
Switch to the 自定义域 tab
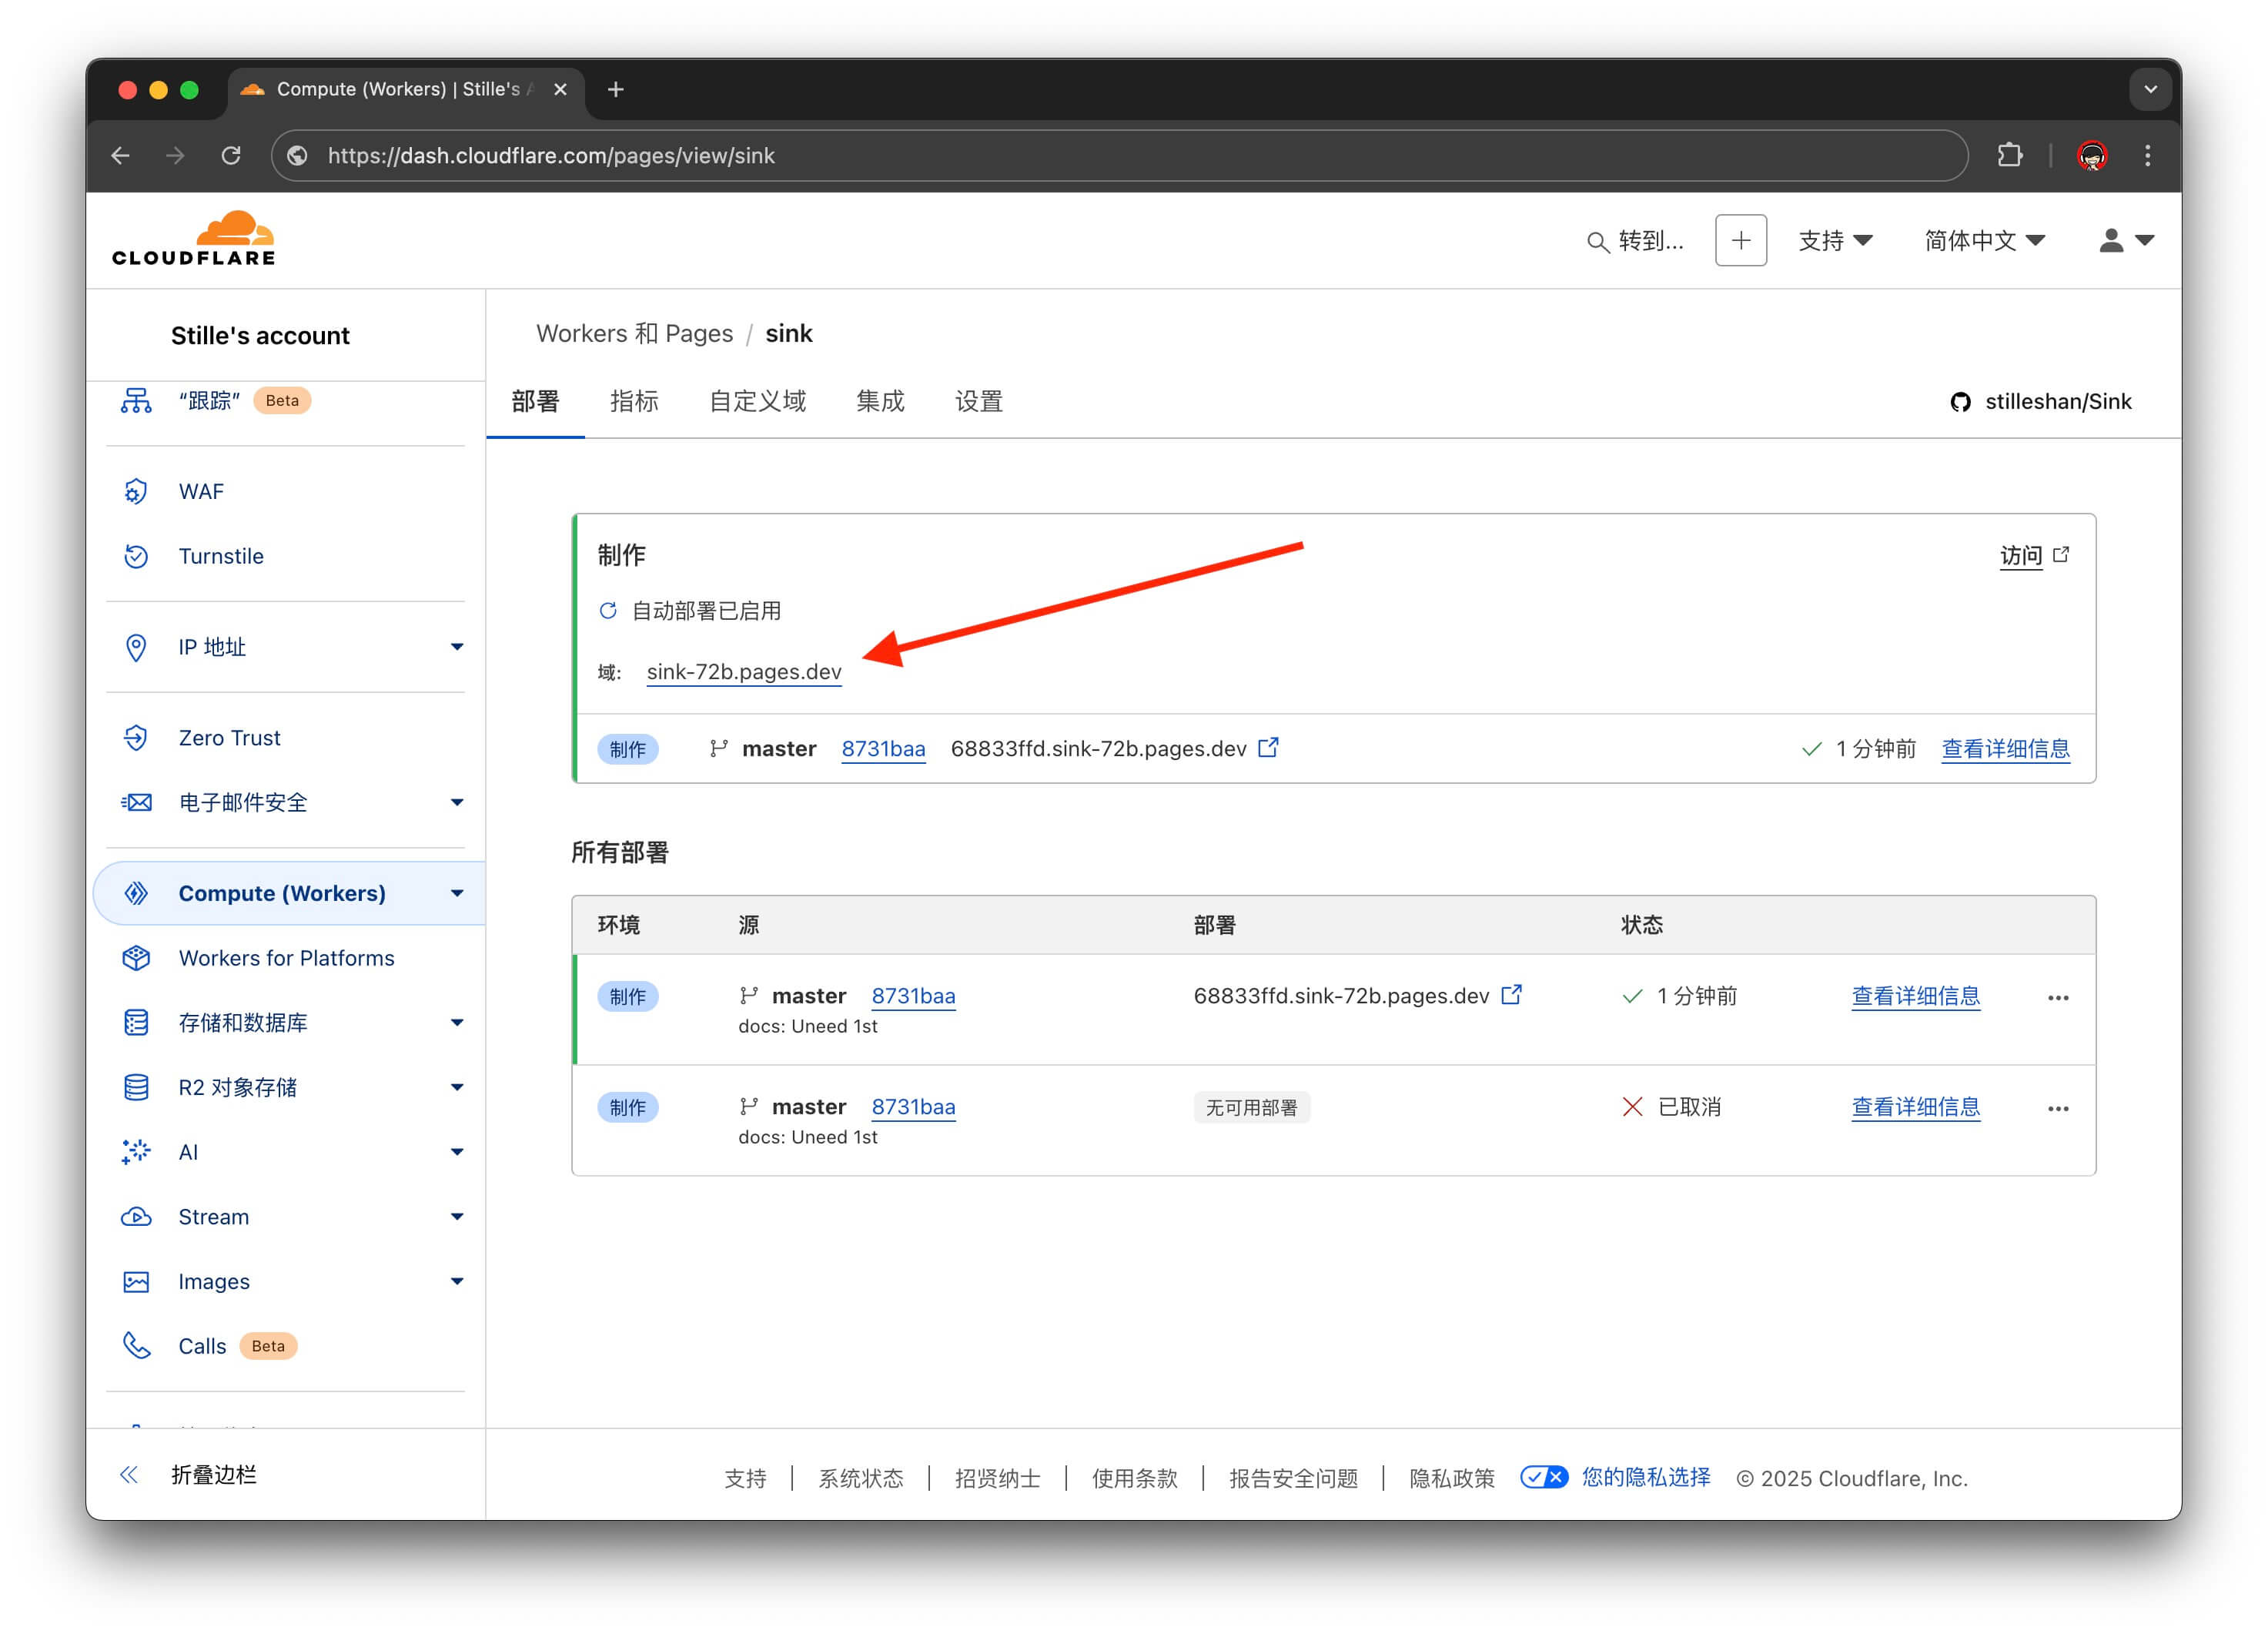[757, 401]
